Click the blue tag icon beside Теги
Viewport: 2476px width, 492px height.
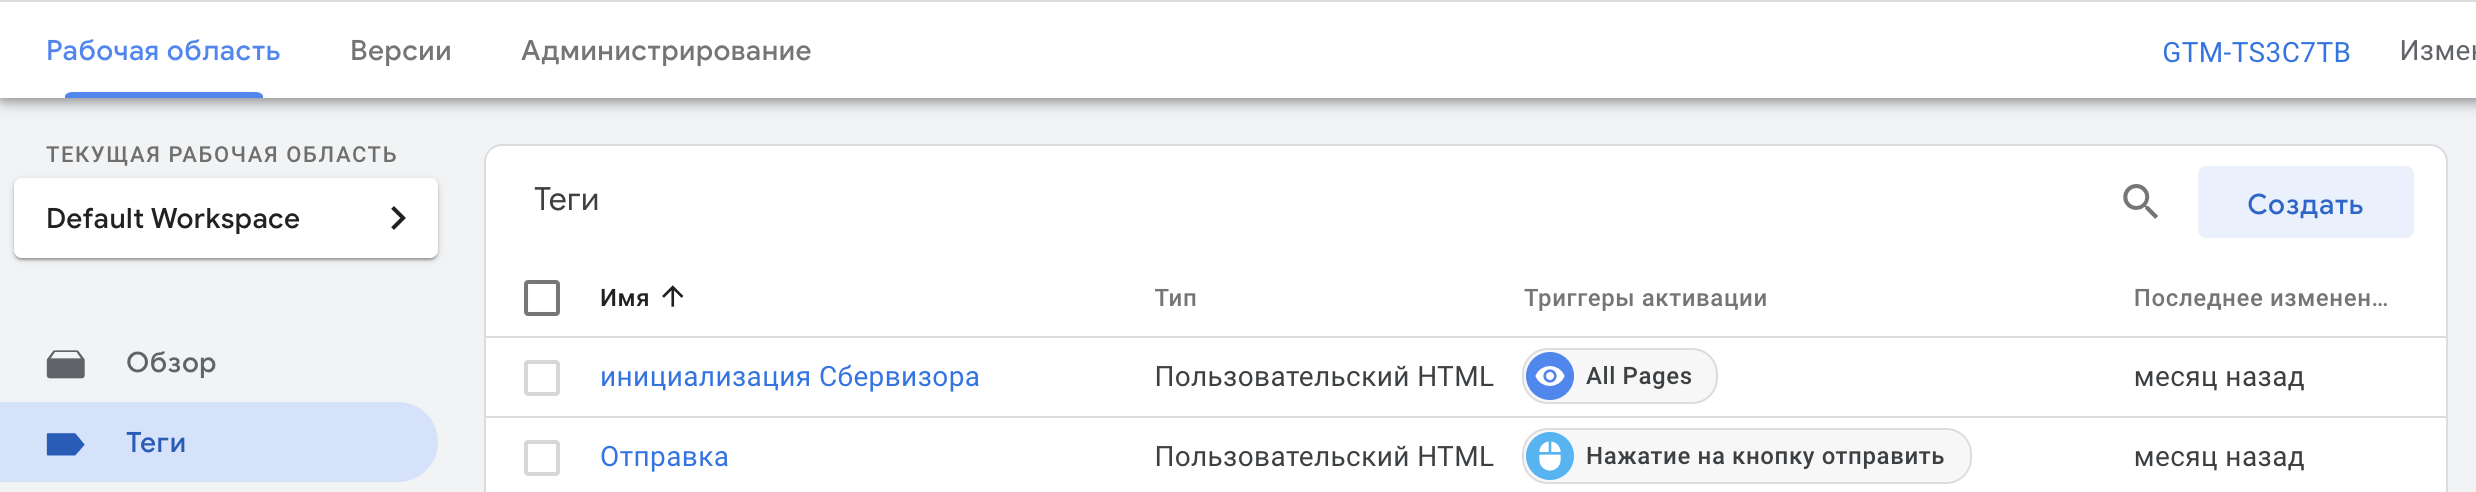65,444
